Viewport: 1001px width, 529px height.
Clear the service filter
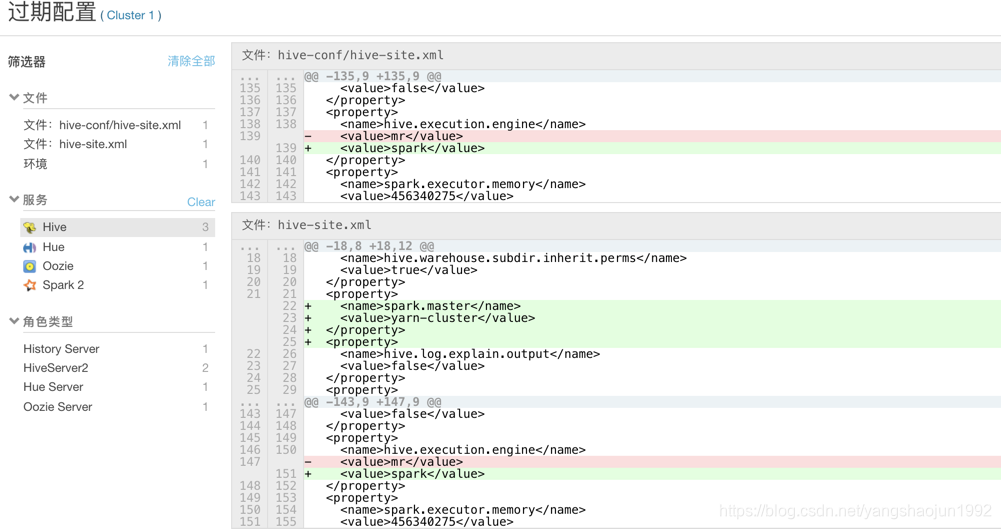[x=201, y=202]
